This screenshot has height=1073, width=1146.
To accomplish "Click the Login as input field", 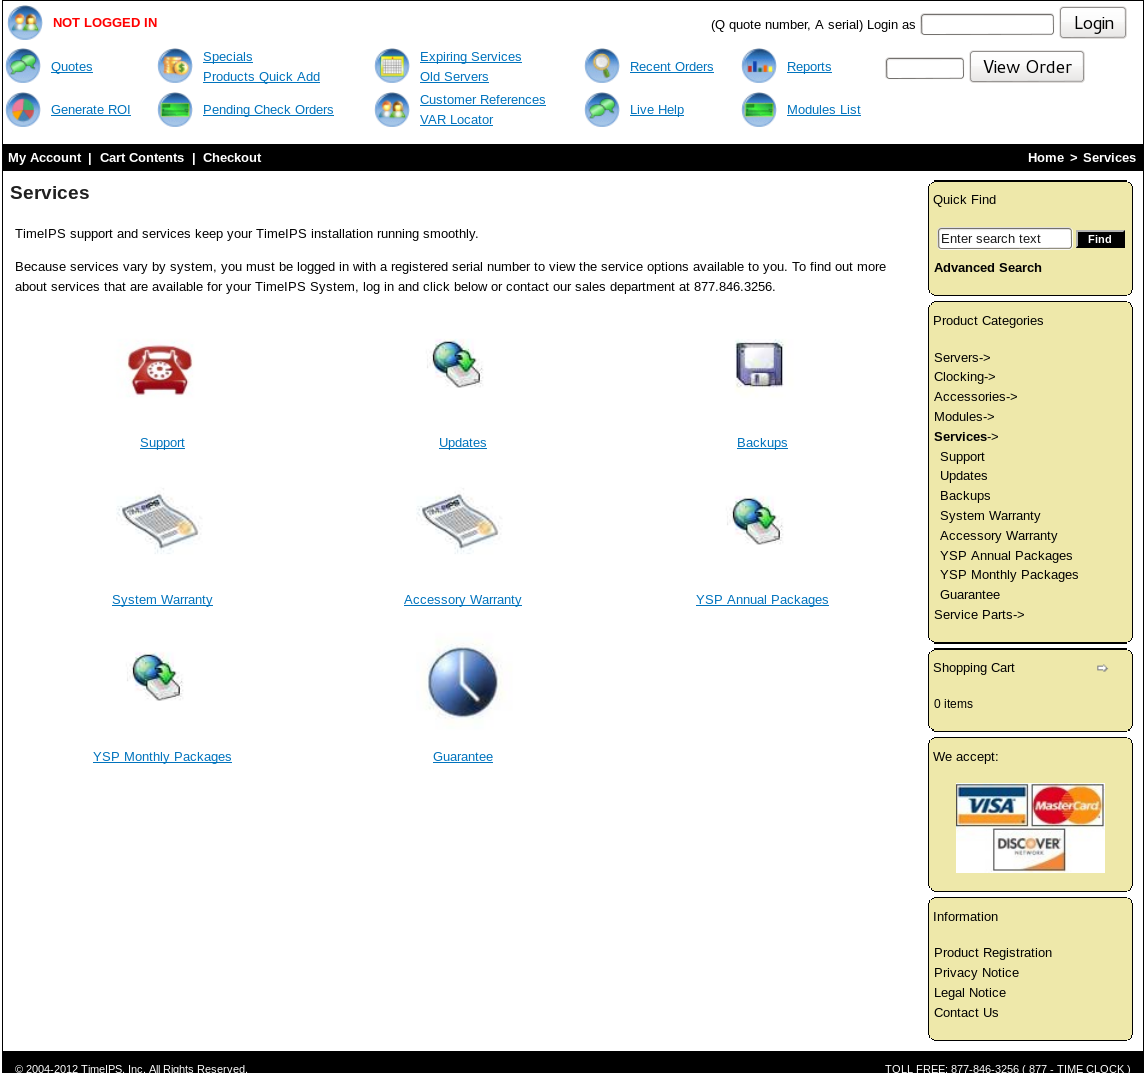I will 987,25.
